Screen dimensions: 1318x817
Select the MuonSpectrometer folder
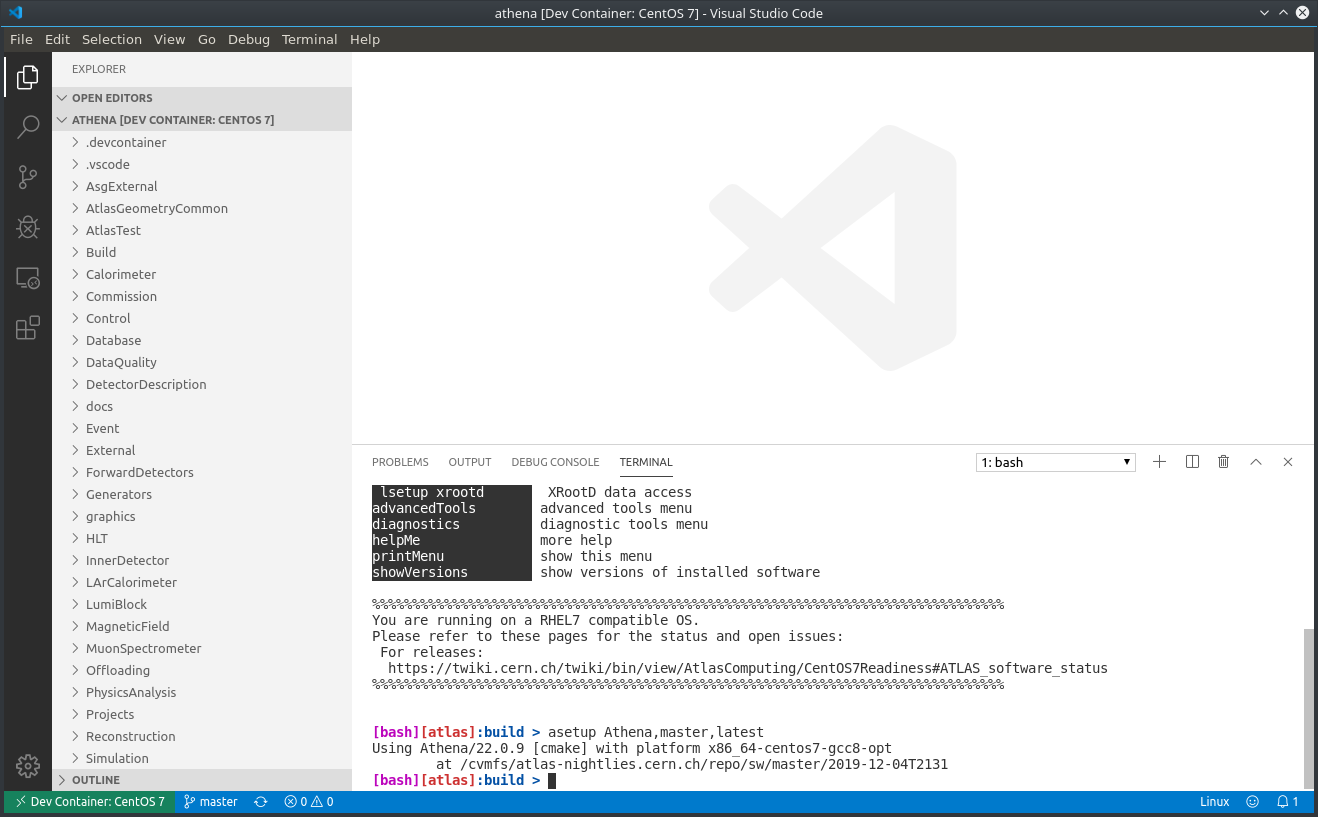click(x=202, y=648)
